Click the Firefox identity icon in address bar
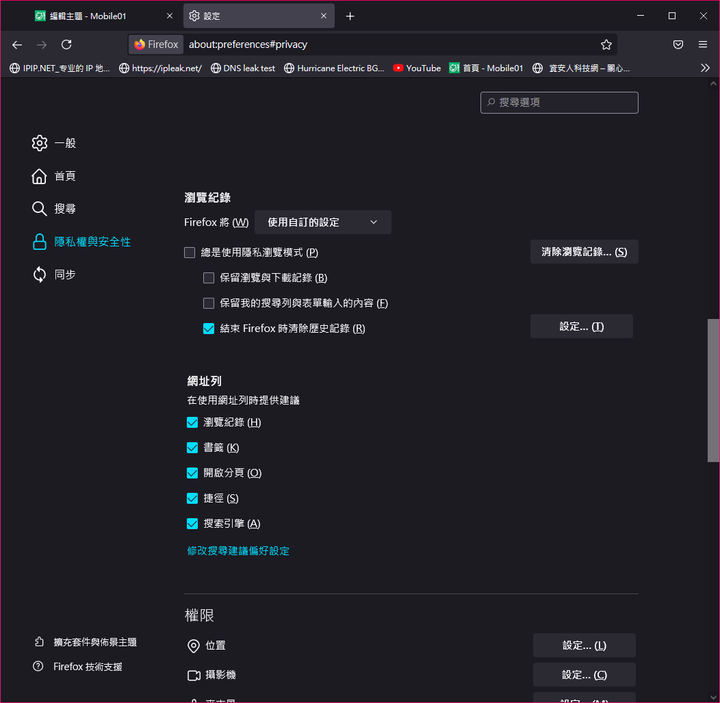Image resolution: width=720 pixels, height=703 pixels. (156, 45)
